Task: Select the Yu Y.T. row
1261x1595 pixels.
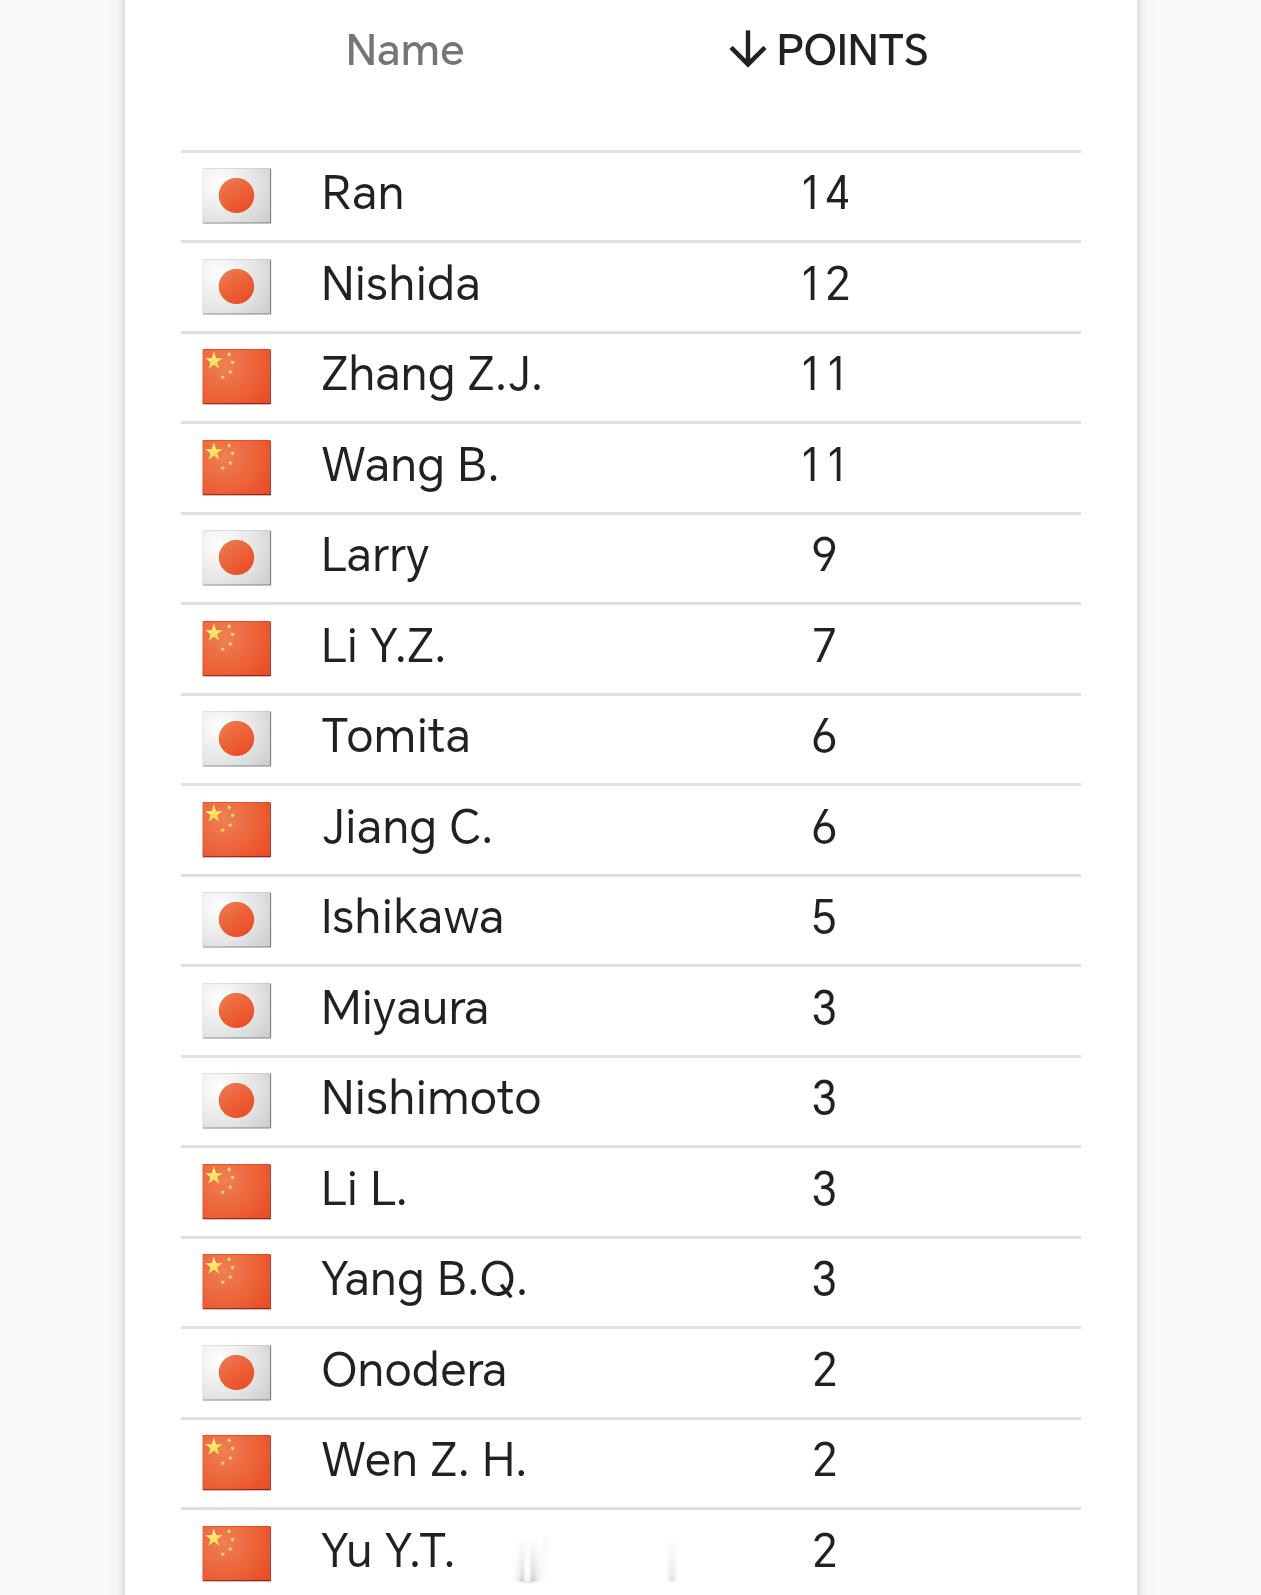Action: click(x=631, y=1552)
